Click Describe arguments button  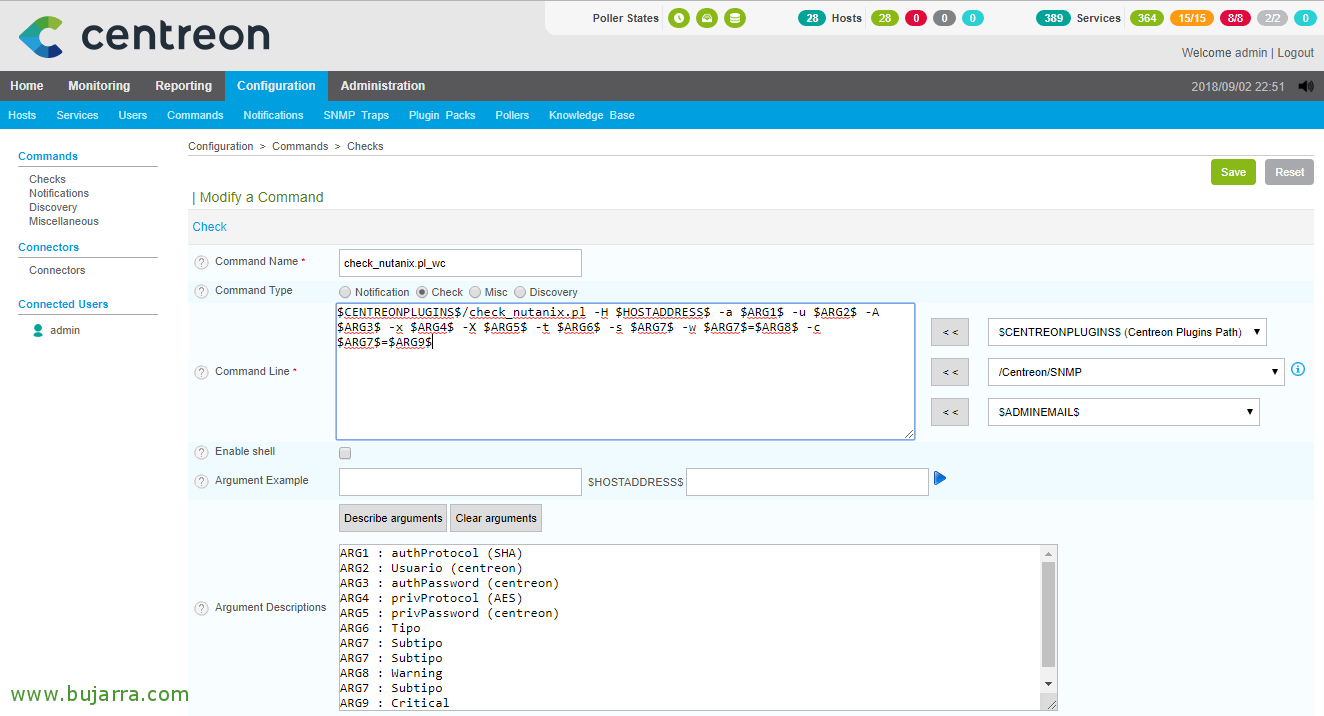(393, 518)
